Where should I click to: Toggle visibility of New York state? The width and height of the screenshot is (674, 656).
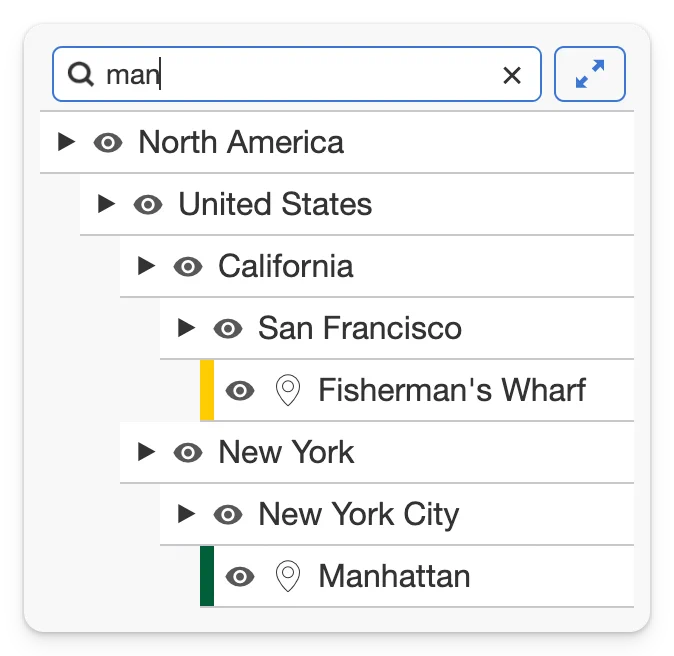pyautogui.click(x=188, y=453)
